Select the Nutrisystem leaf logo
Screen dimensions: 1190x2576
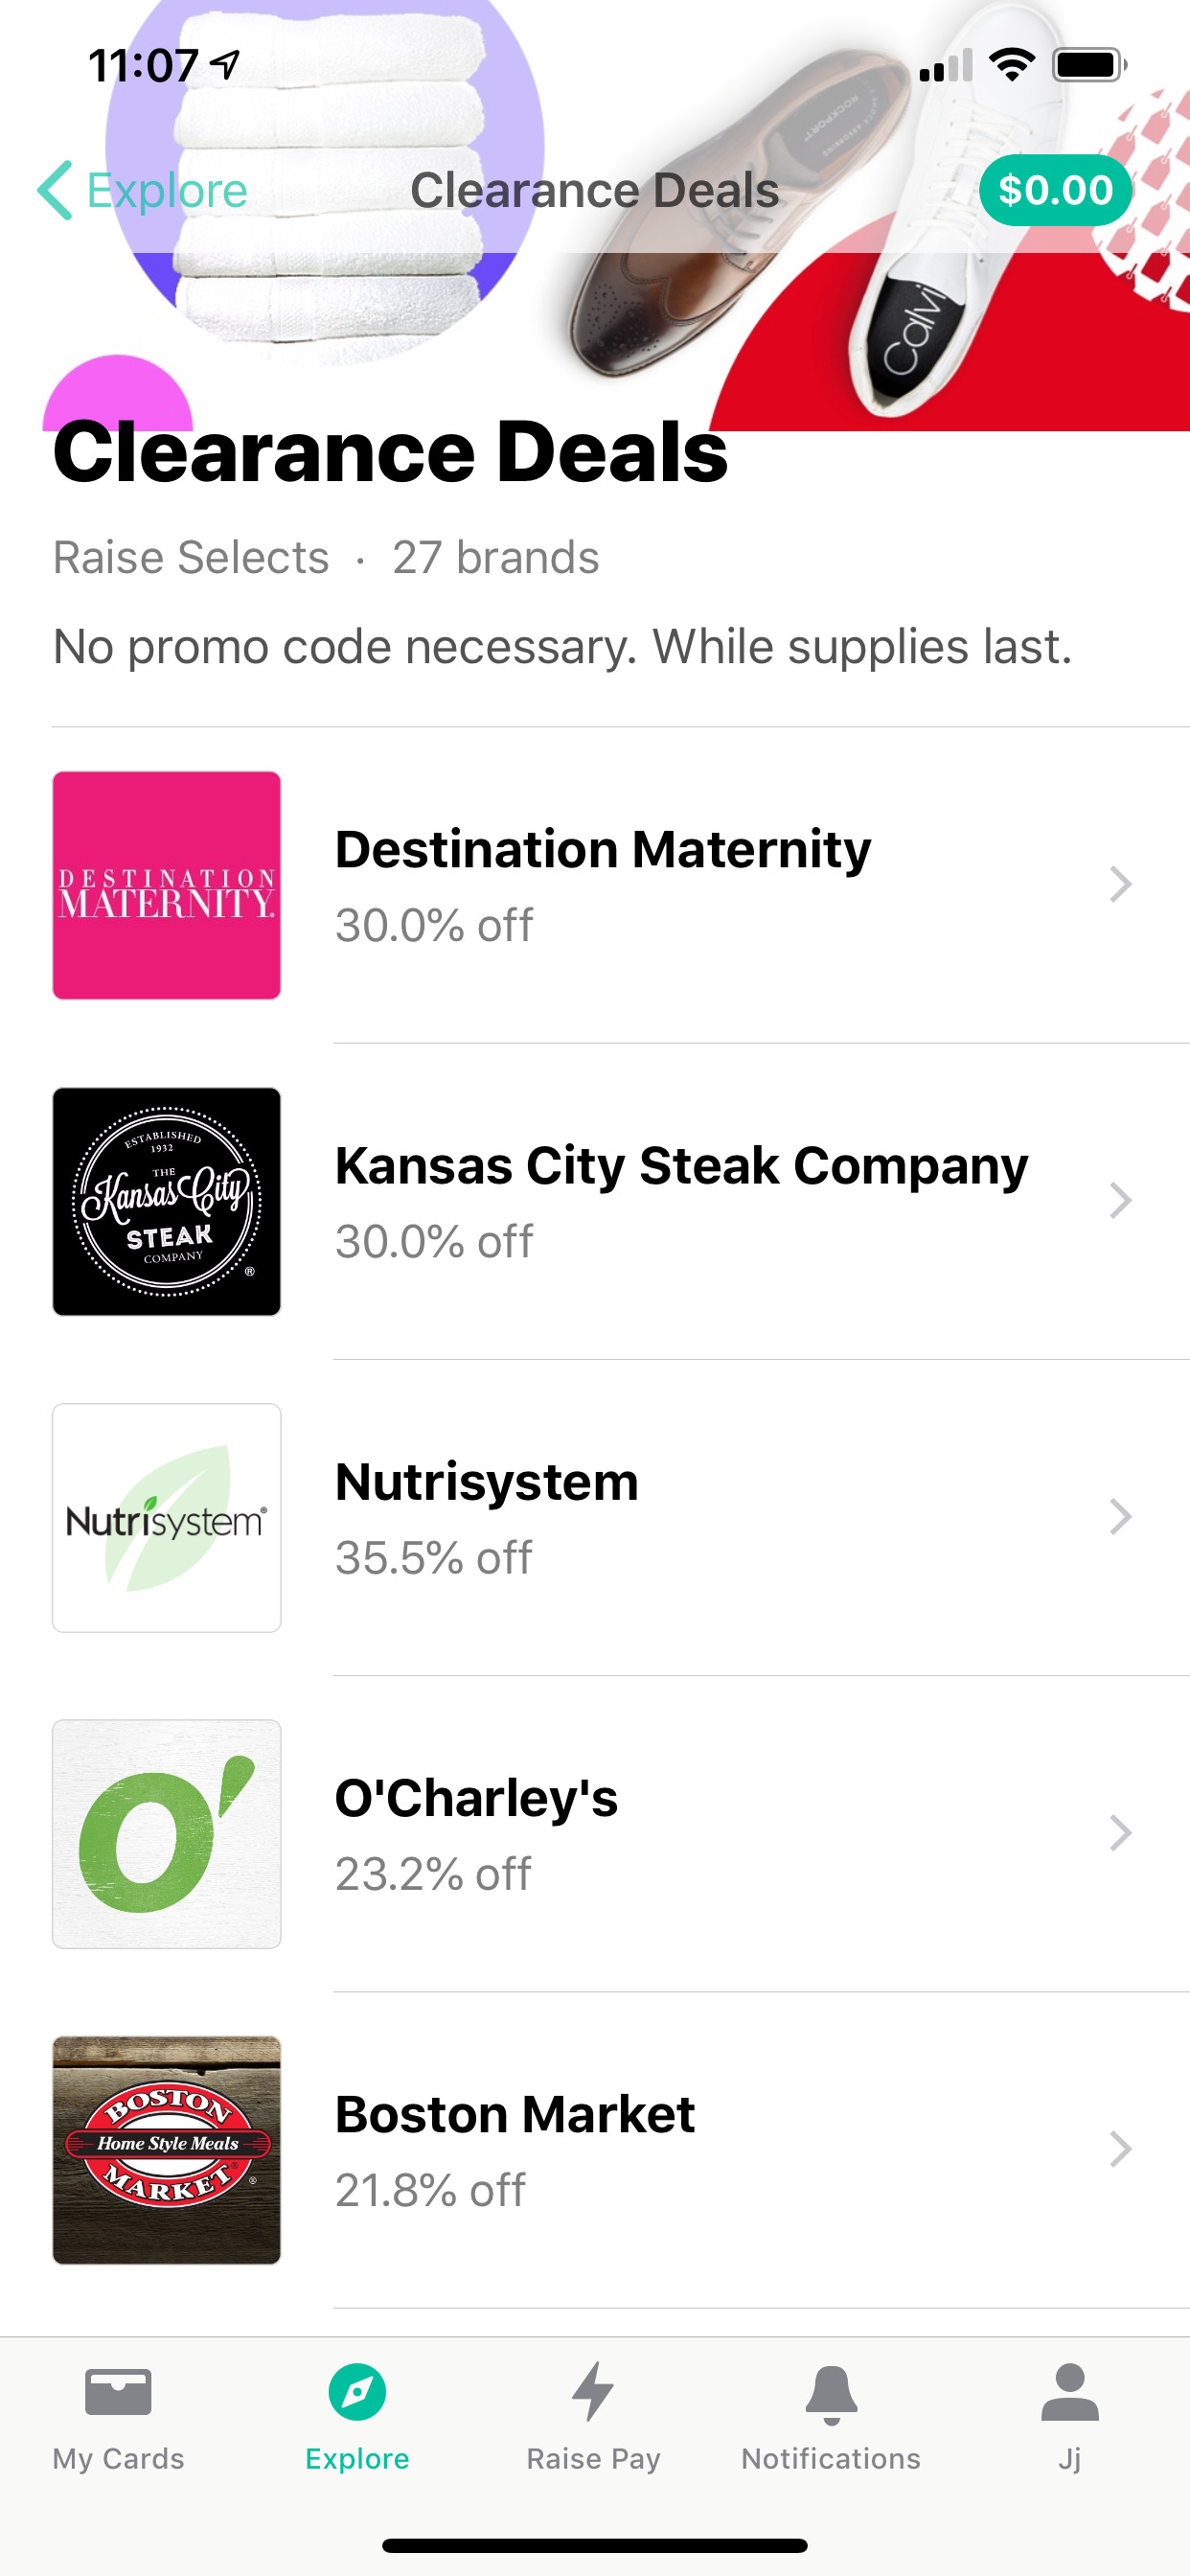(x=167, y=1517)
